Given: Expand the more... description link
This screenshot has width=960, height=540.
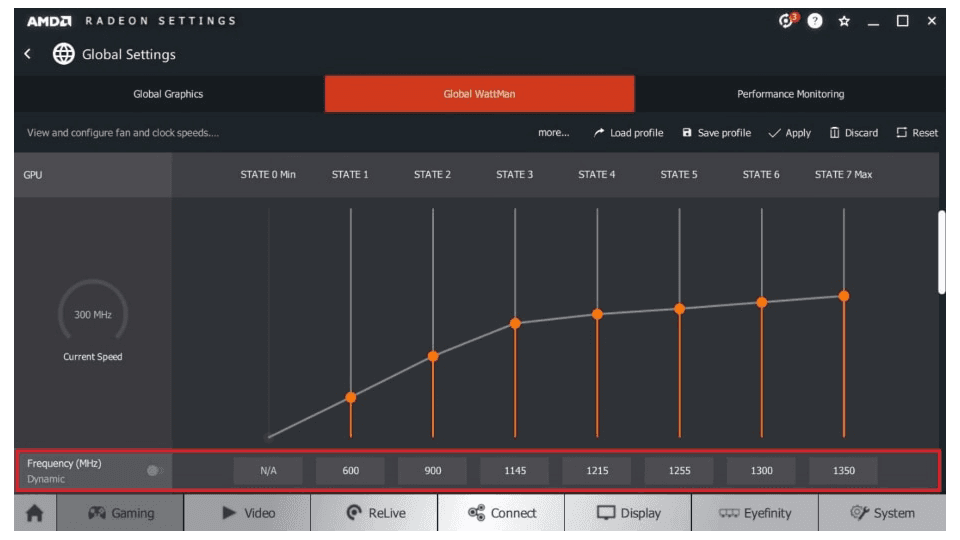Looking at the screenshot, I should pyautogui.click(x=553, y=133).
